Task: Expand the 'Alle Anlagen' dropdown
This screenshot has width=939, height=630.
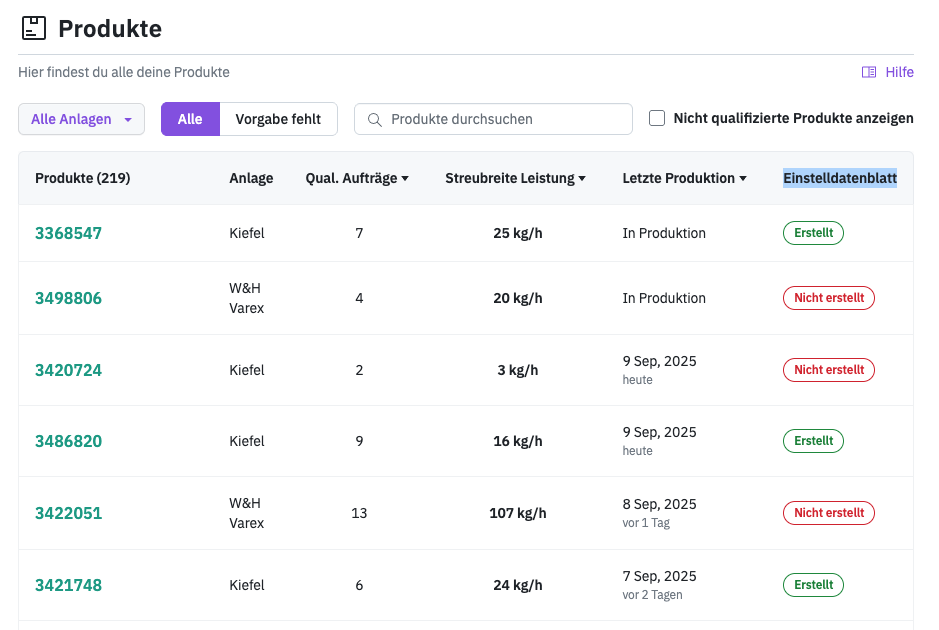Action: pyautogui.click(x=81, y=119)
